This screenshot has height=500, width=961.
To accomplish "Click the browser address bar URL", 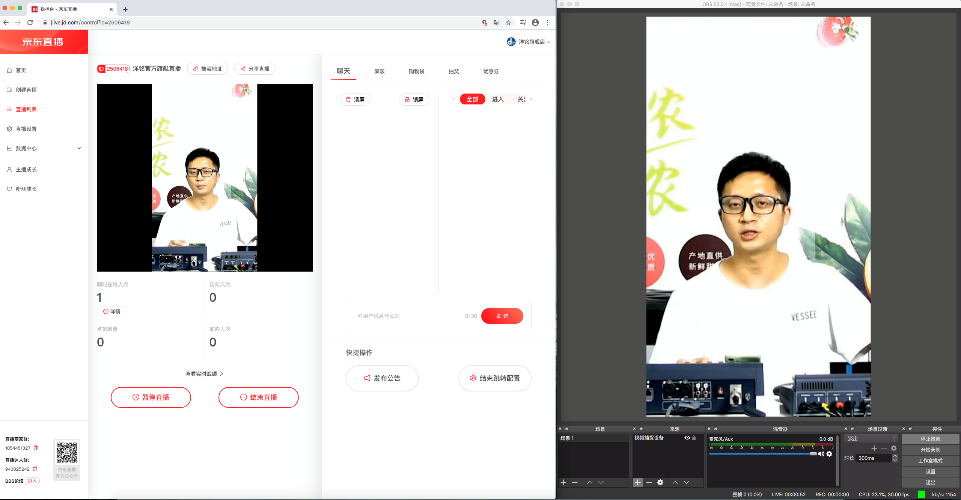I will pyautogui.click(x=90, y=22).
